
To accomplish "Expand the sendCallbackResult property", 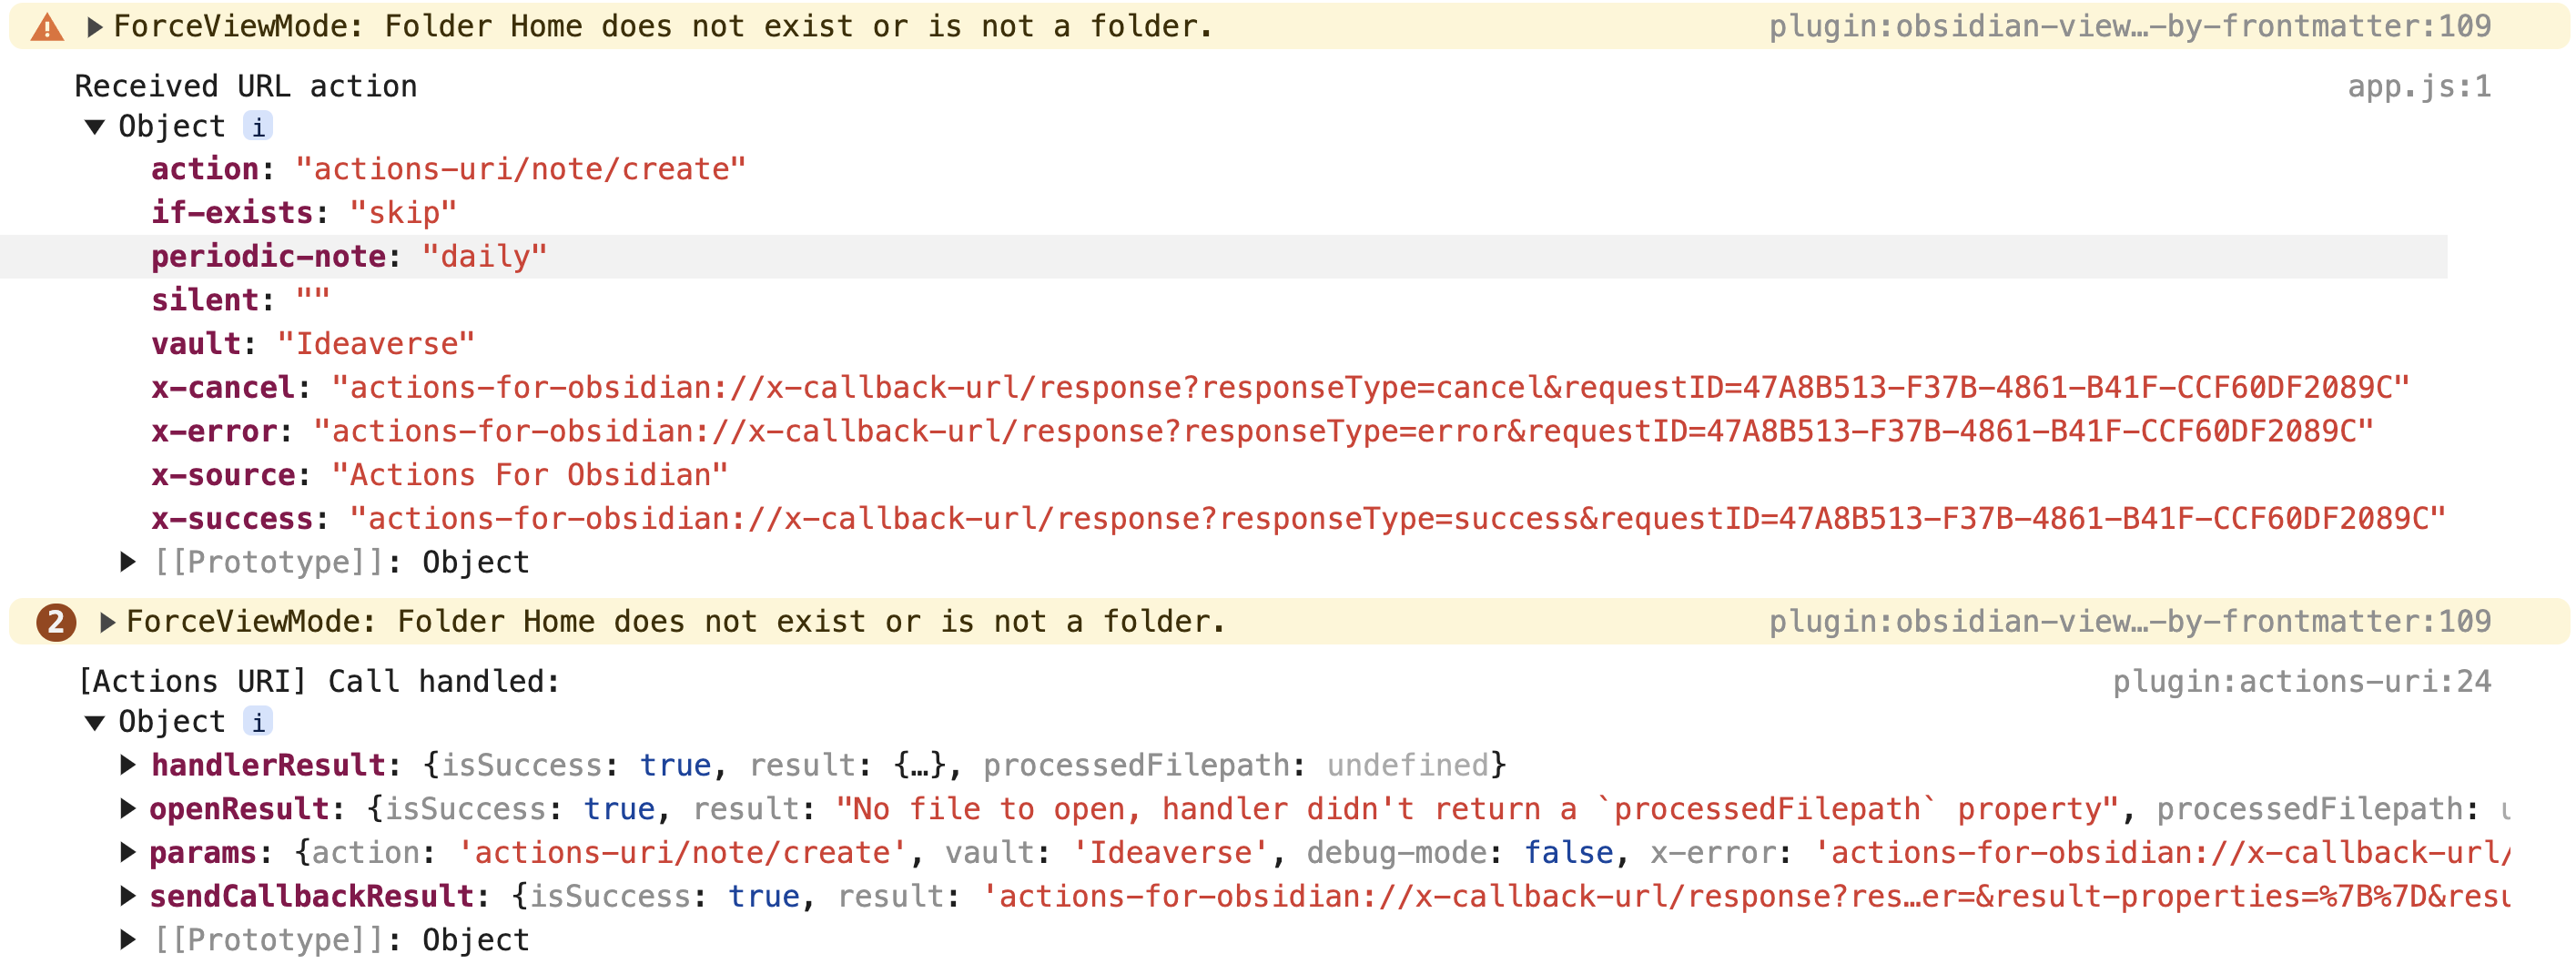I will click(128, 896).
